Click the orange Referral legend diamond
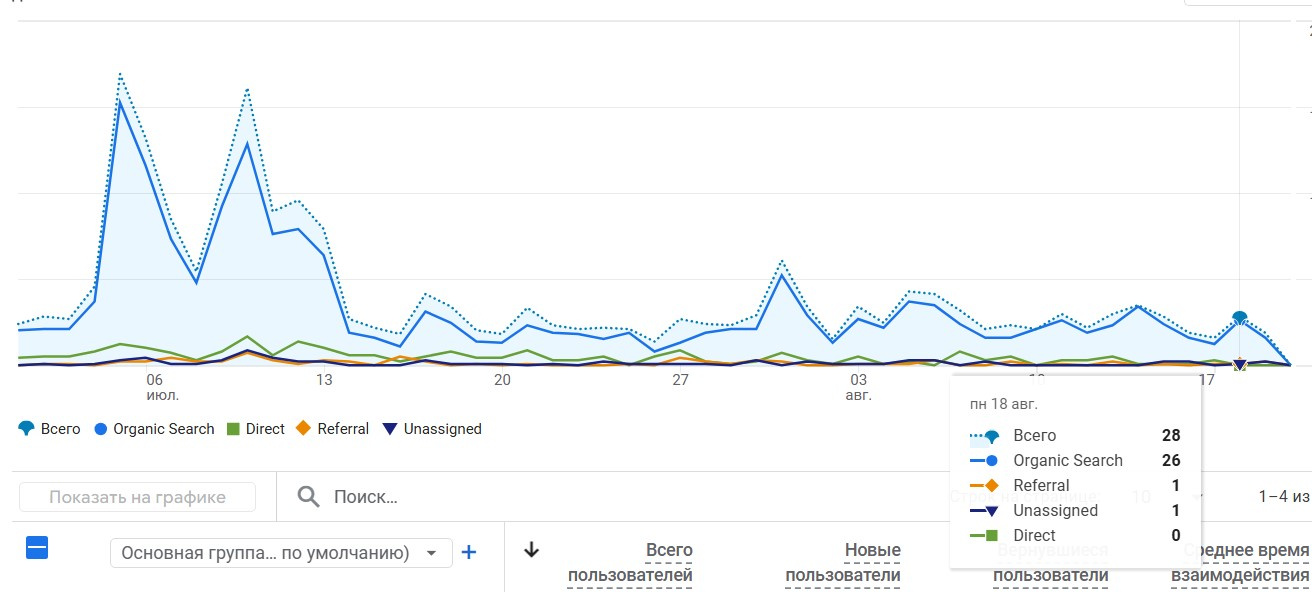This screenshot has height=592, width=1312. point(304,429)
